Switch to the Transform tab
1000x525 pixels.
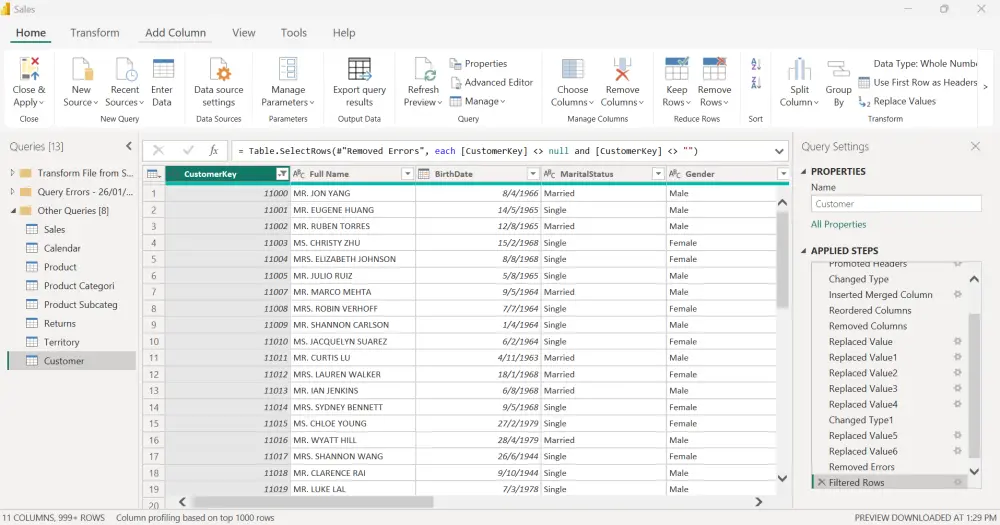[x=94, y=33]
